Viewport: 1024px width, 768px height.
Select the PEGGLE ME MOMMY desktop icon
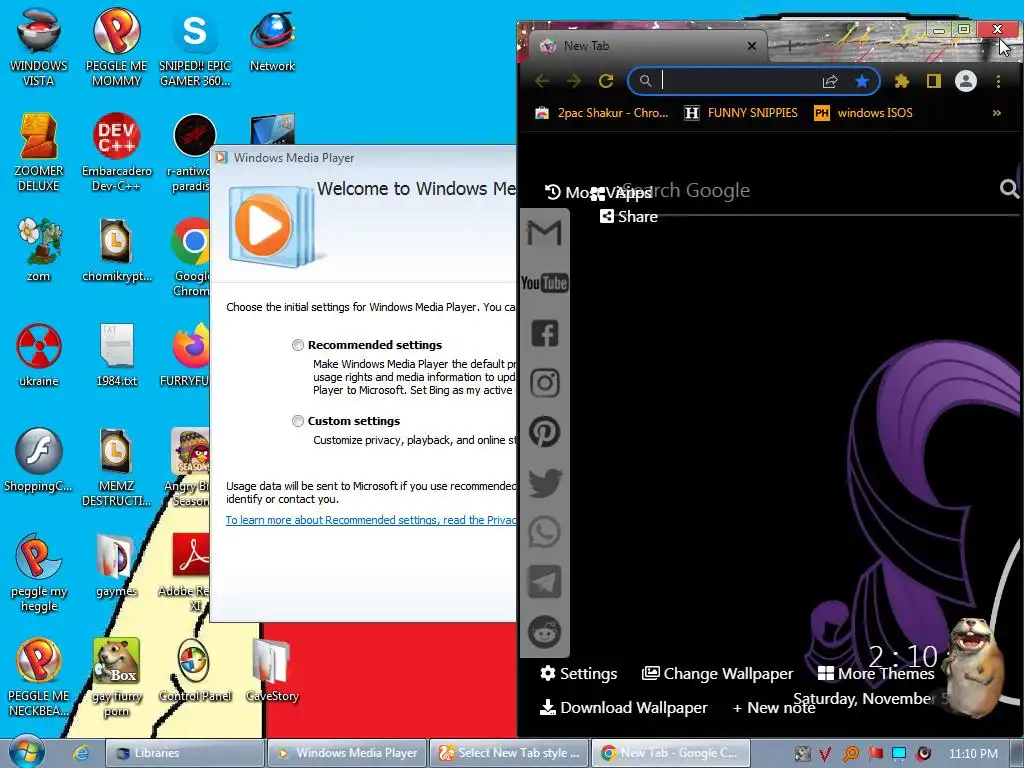(116, 47)
